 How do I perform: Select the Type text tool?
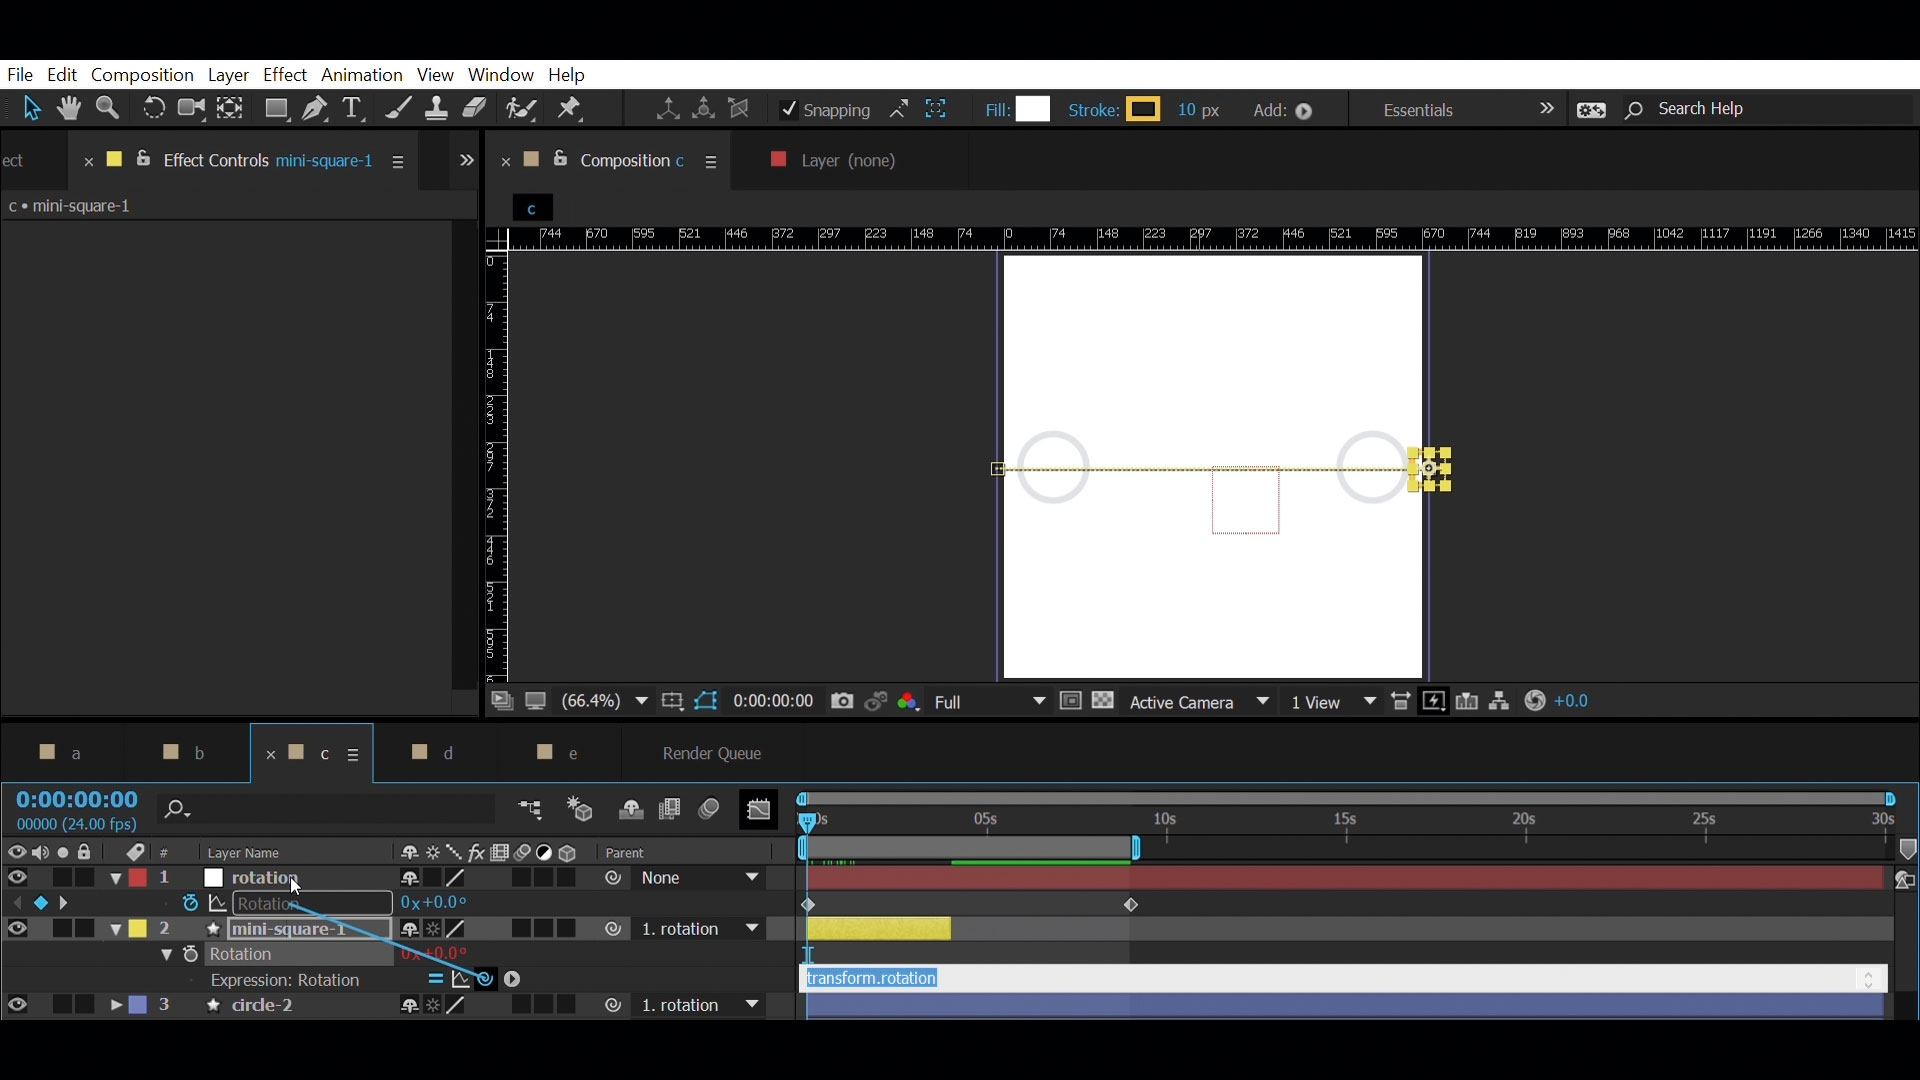[x=354, y=109]
